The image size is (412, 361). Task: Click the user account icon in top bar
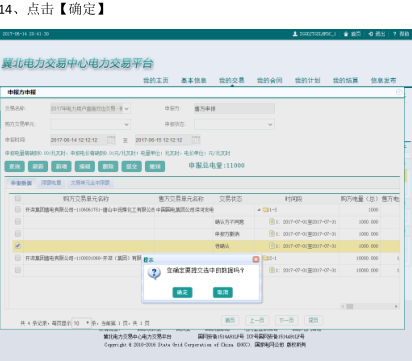295,34
